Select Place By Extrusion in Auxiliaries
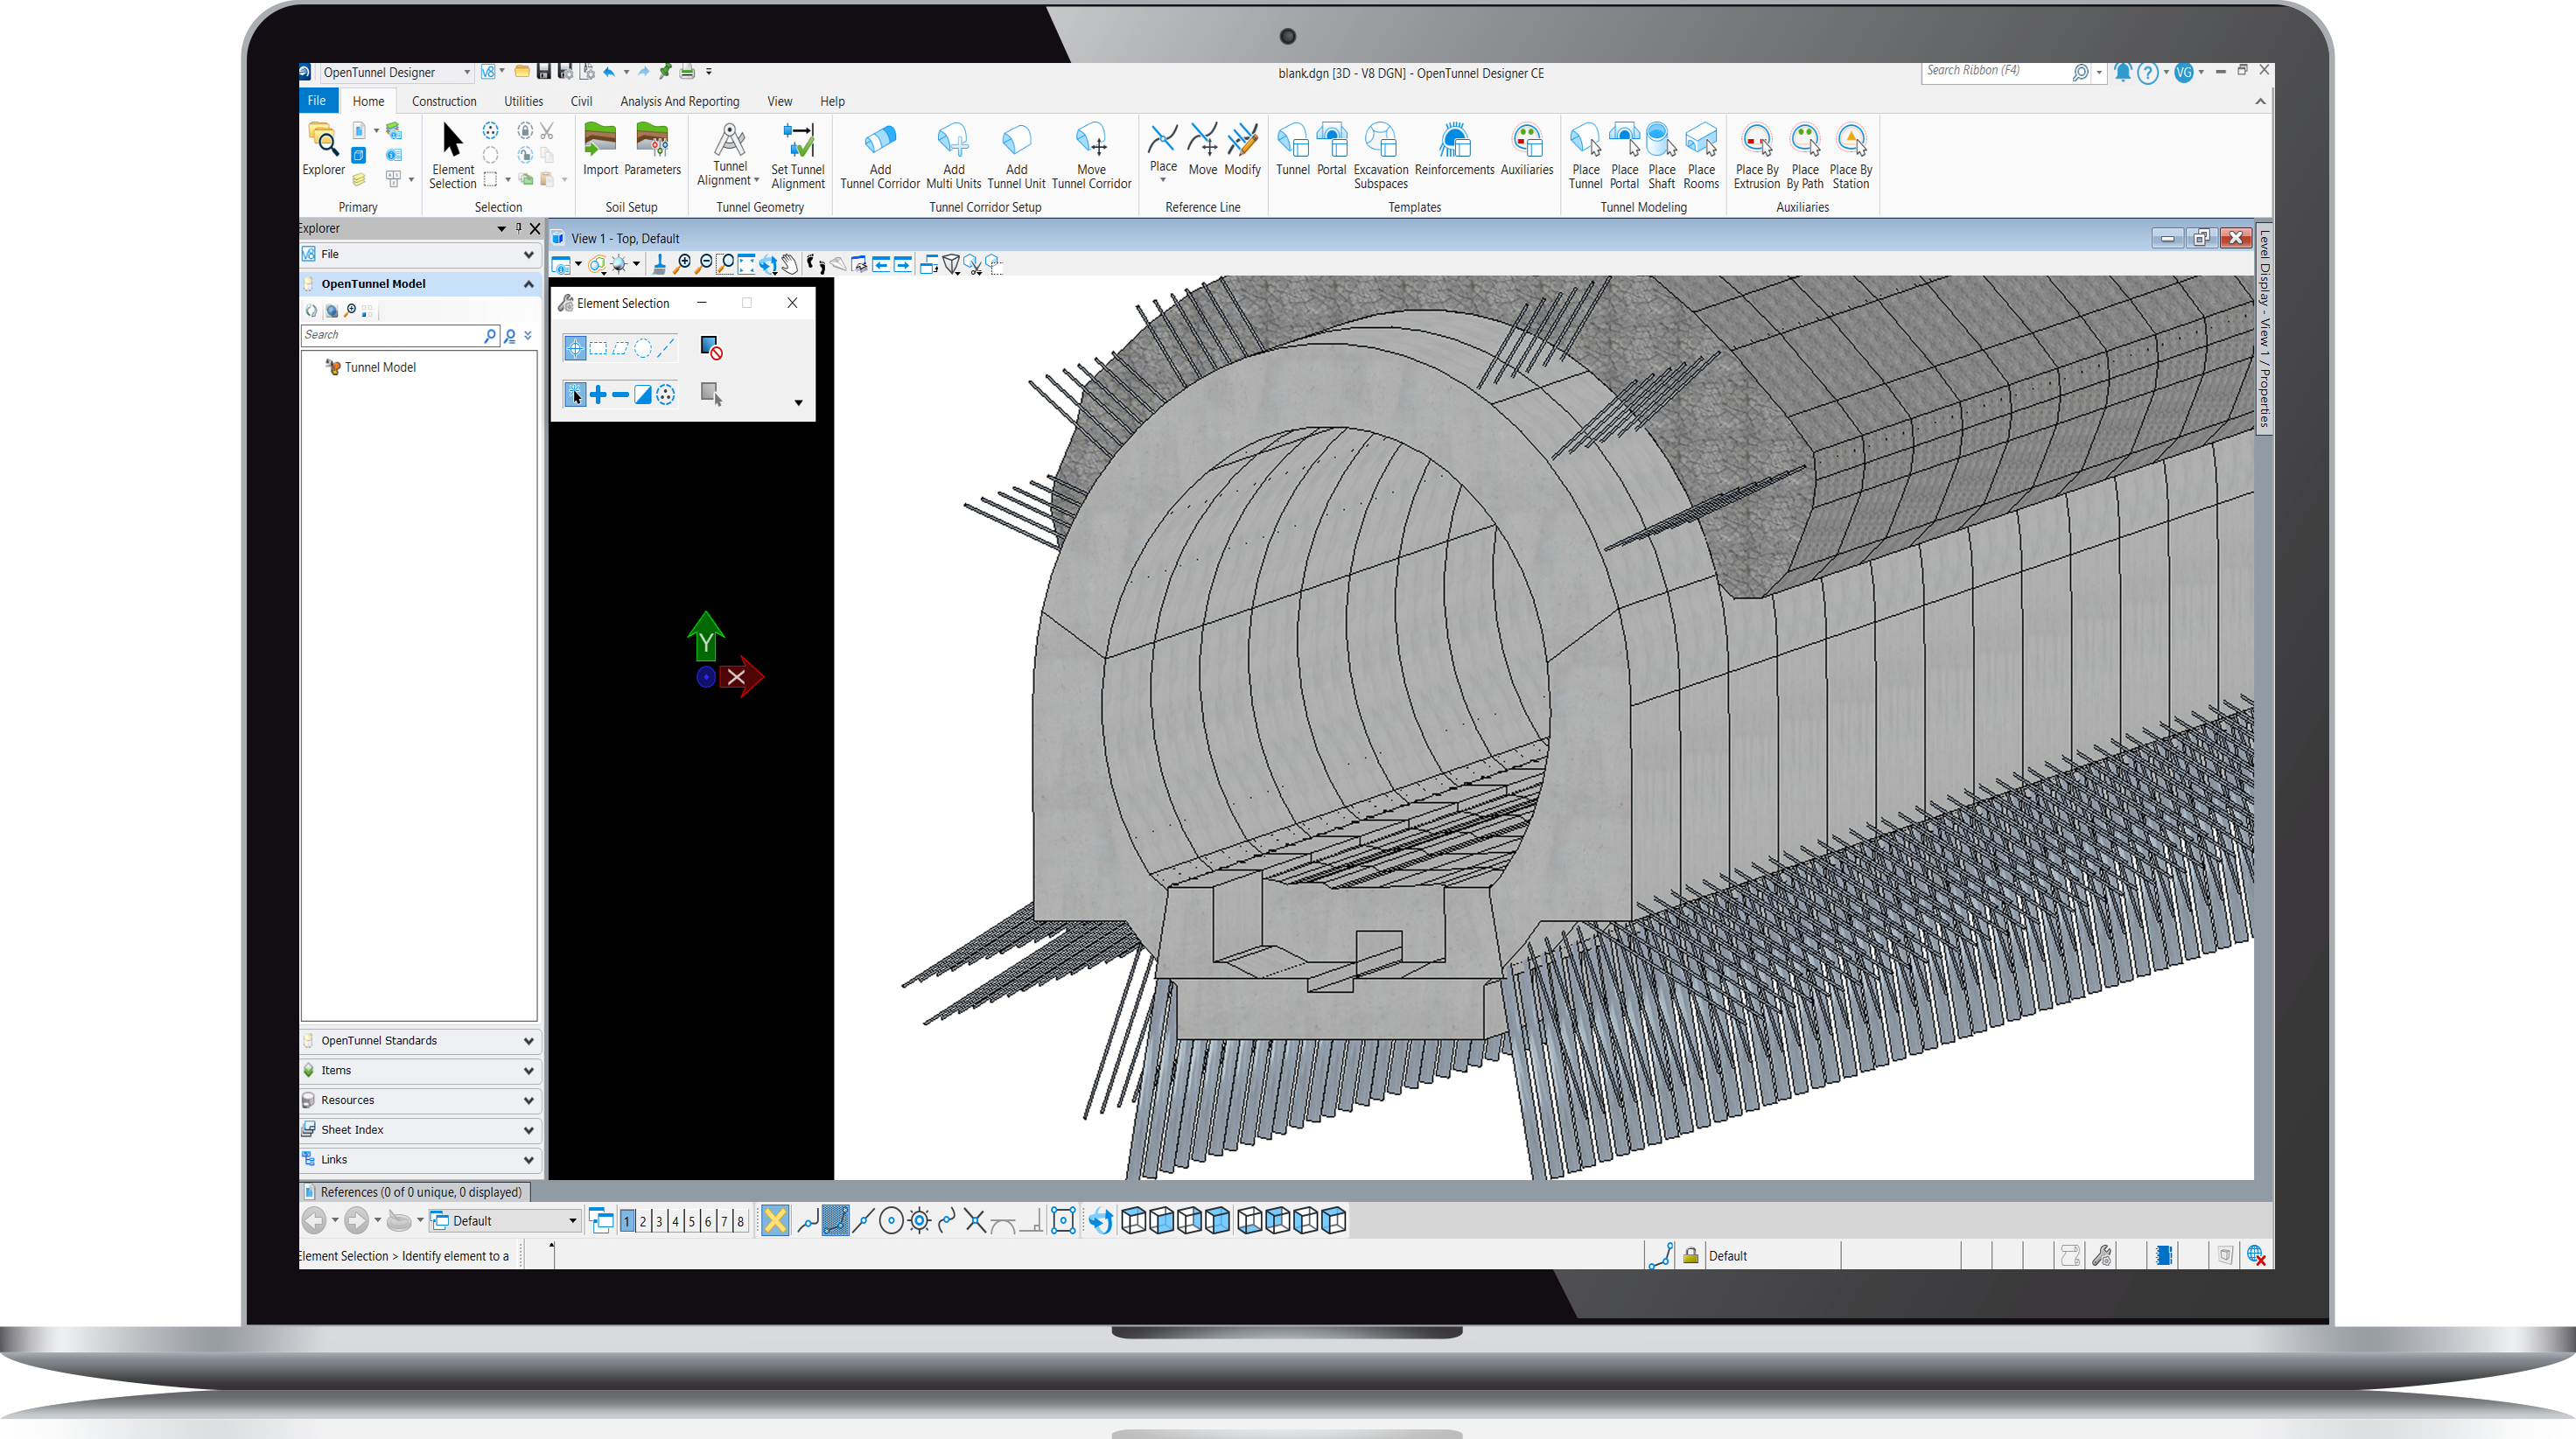The width and height of the screenshot is (2576, 1439). 1756,152
